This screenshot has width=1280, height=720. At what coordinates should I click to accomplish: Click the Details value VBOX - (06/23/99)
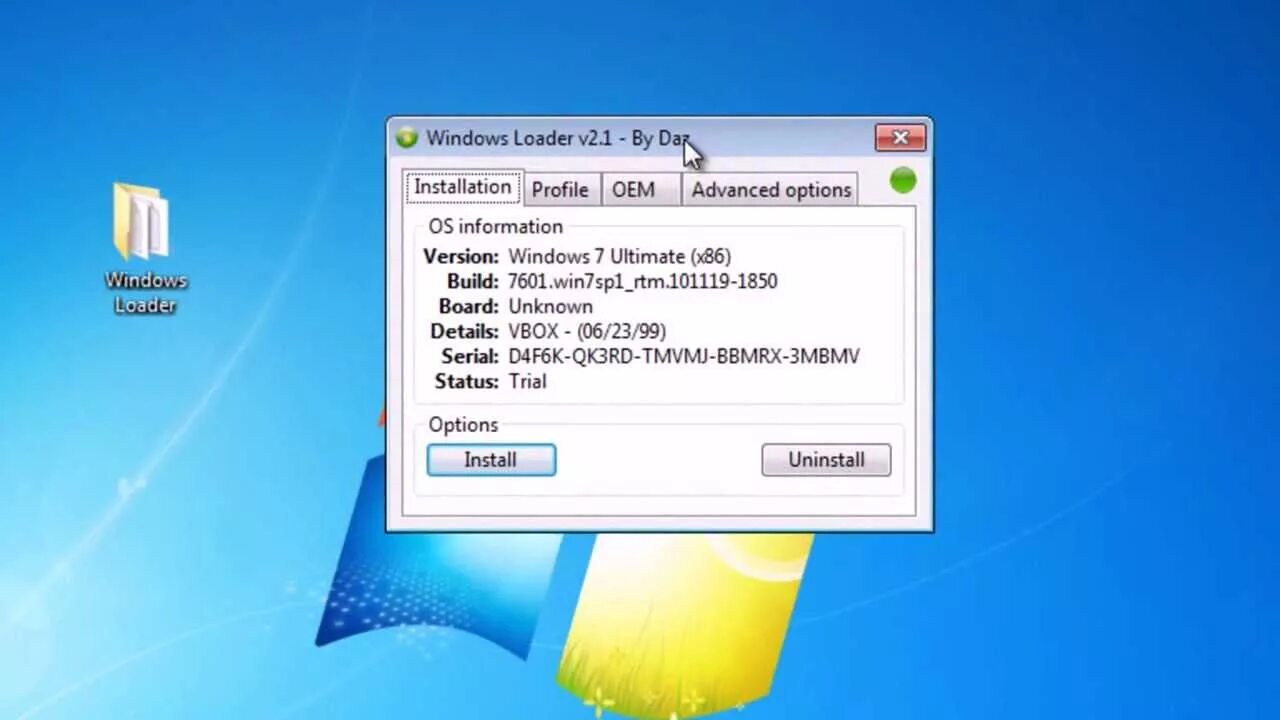tap(587, 331)
